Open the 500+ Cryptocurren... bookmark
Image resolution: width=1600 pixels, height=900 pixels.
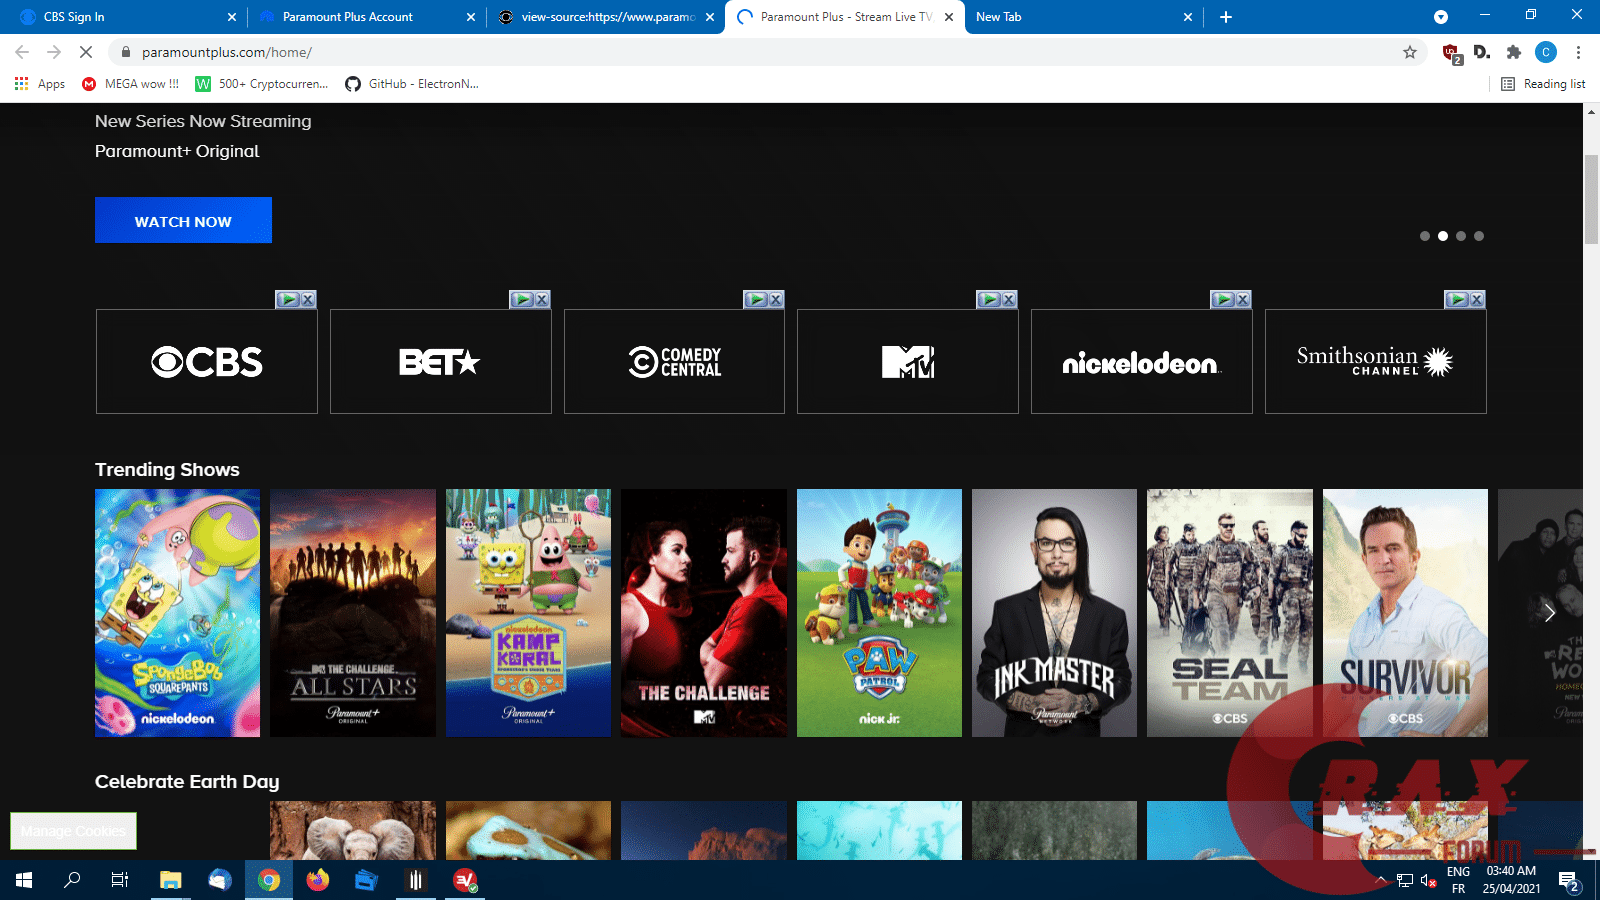click(262, 84)
